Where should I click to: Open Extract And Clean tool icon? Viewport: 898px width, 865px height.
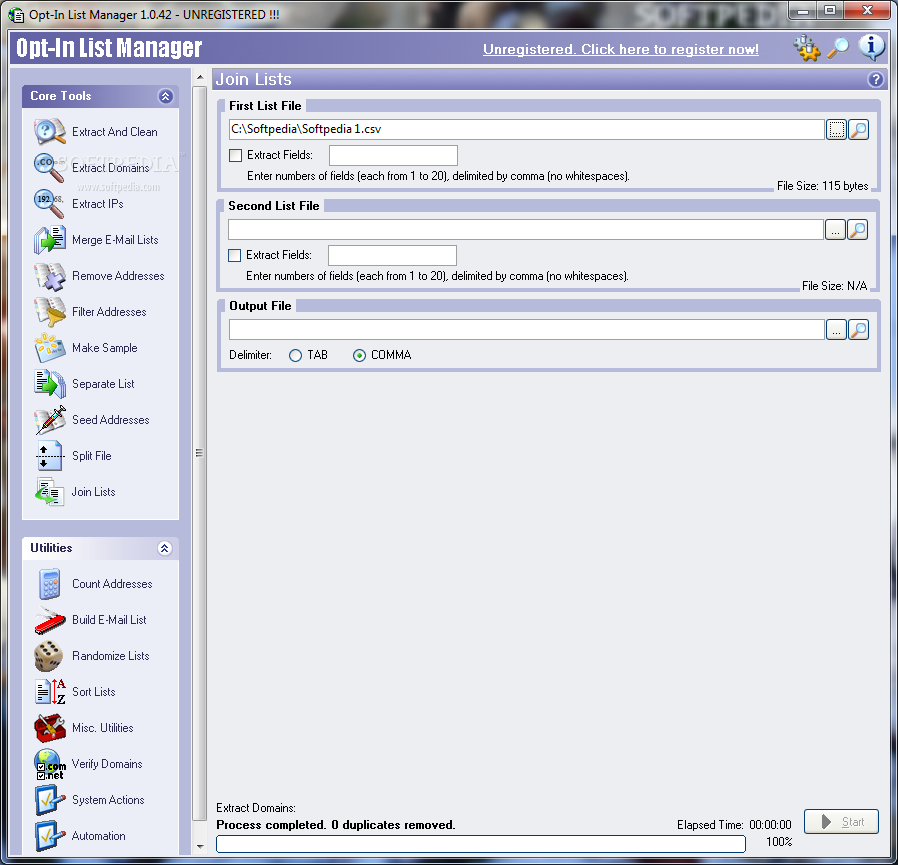pos(49,132)
